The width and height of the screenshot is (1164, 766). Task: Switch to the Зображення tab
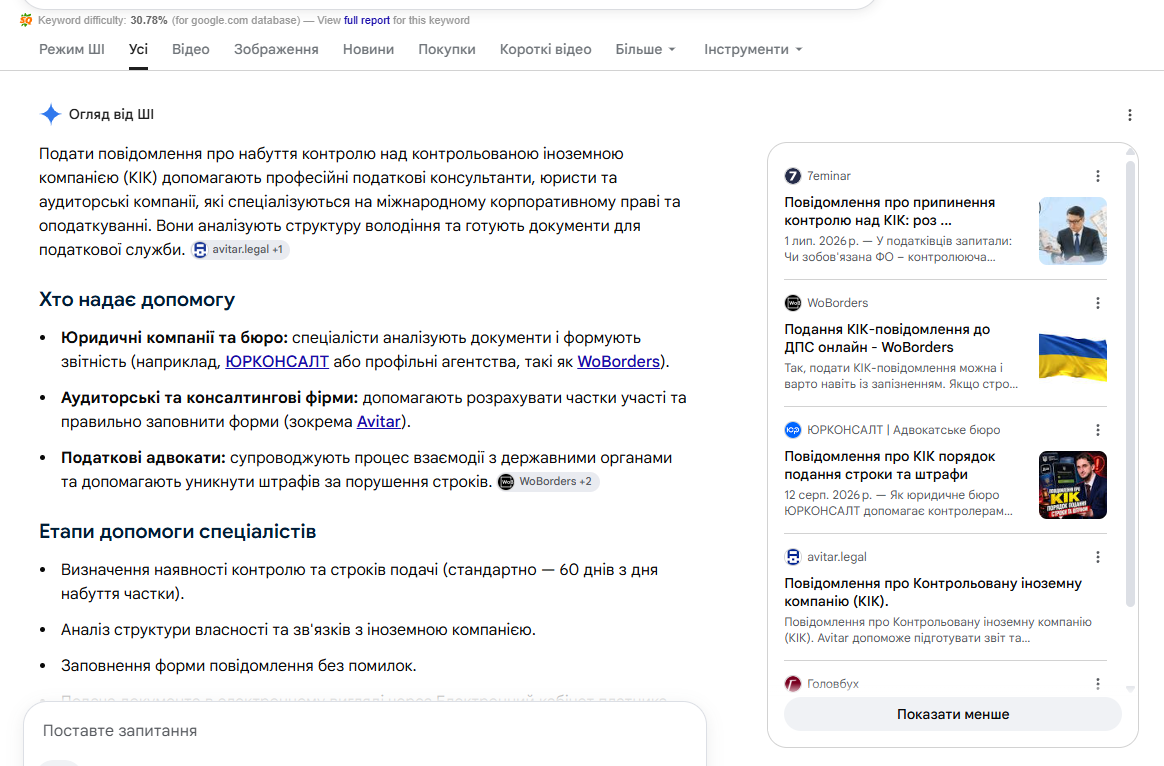point(276,49)
